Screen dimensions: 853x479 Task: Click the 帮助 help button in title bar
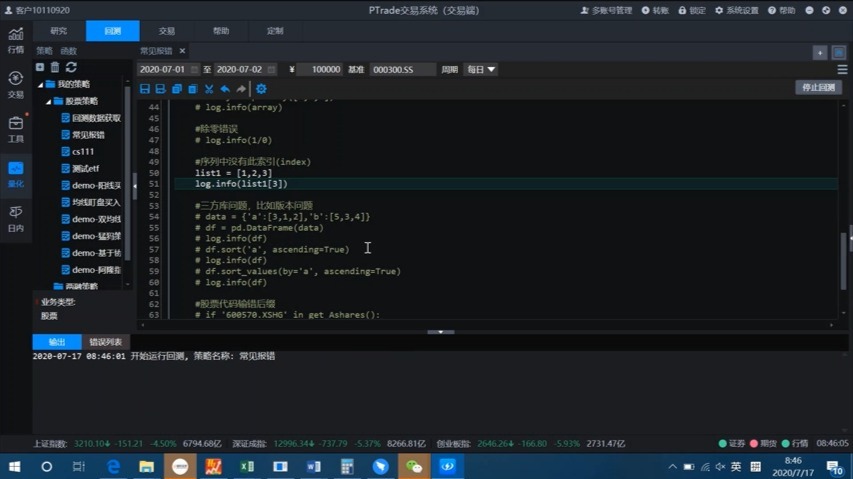(x=781, y=10)
